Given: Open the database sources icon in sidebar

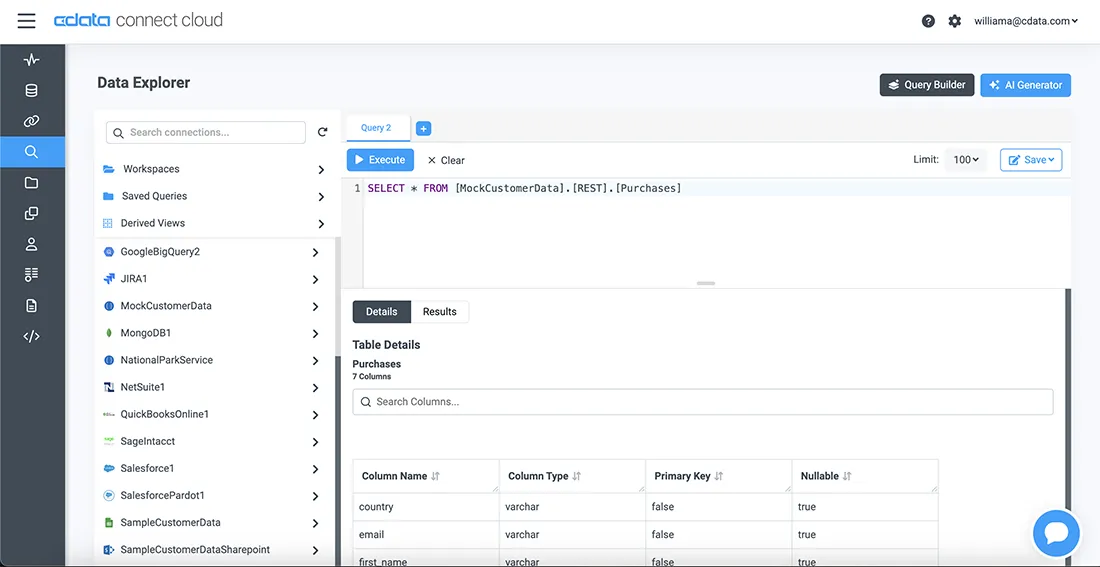Looking at the screenshot, I should (31, 91).
